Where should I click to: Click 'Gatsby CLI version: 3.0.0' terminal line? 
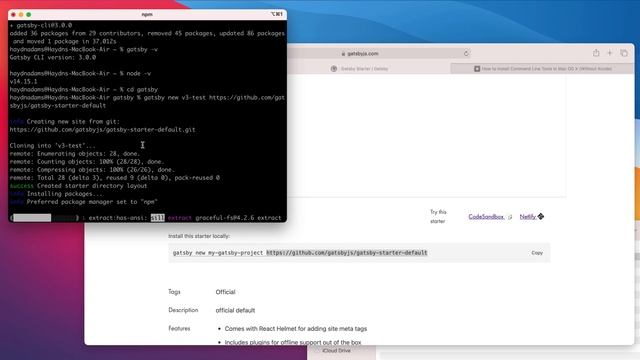click(53, 58)
